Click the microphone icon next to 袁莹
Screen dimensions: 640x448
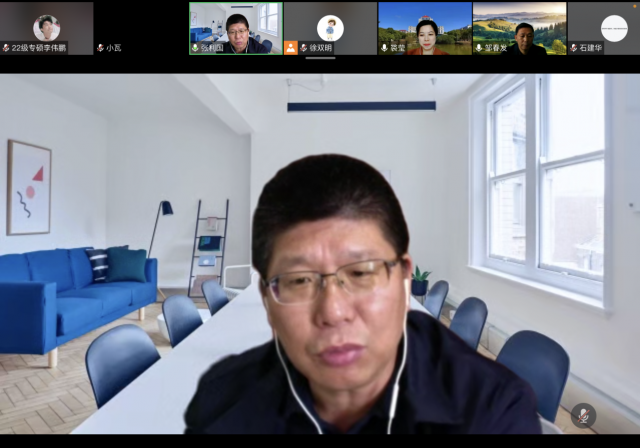(x=384, y=47)
